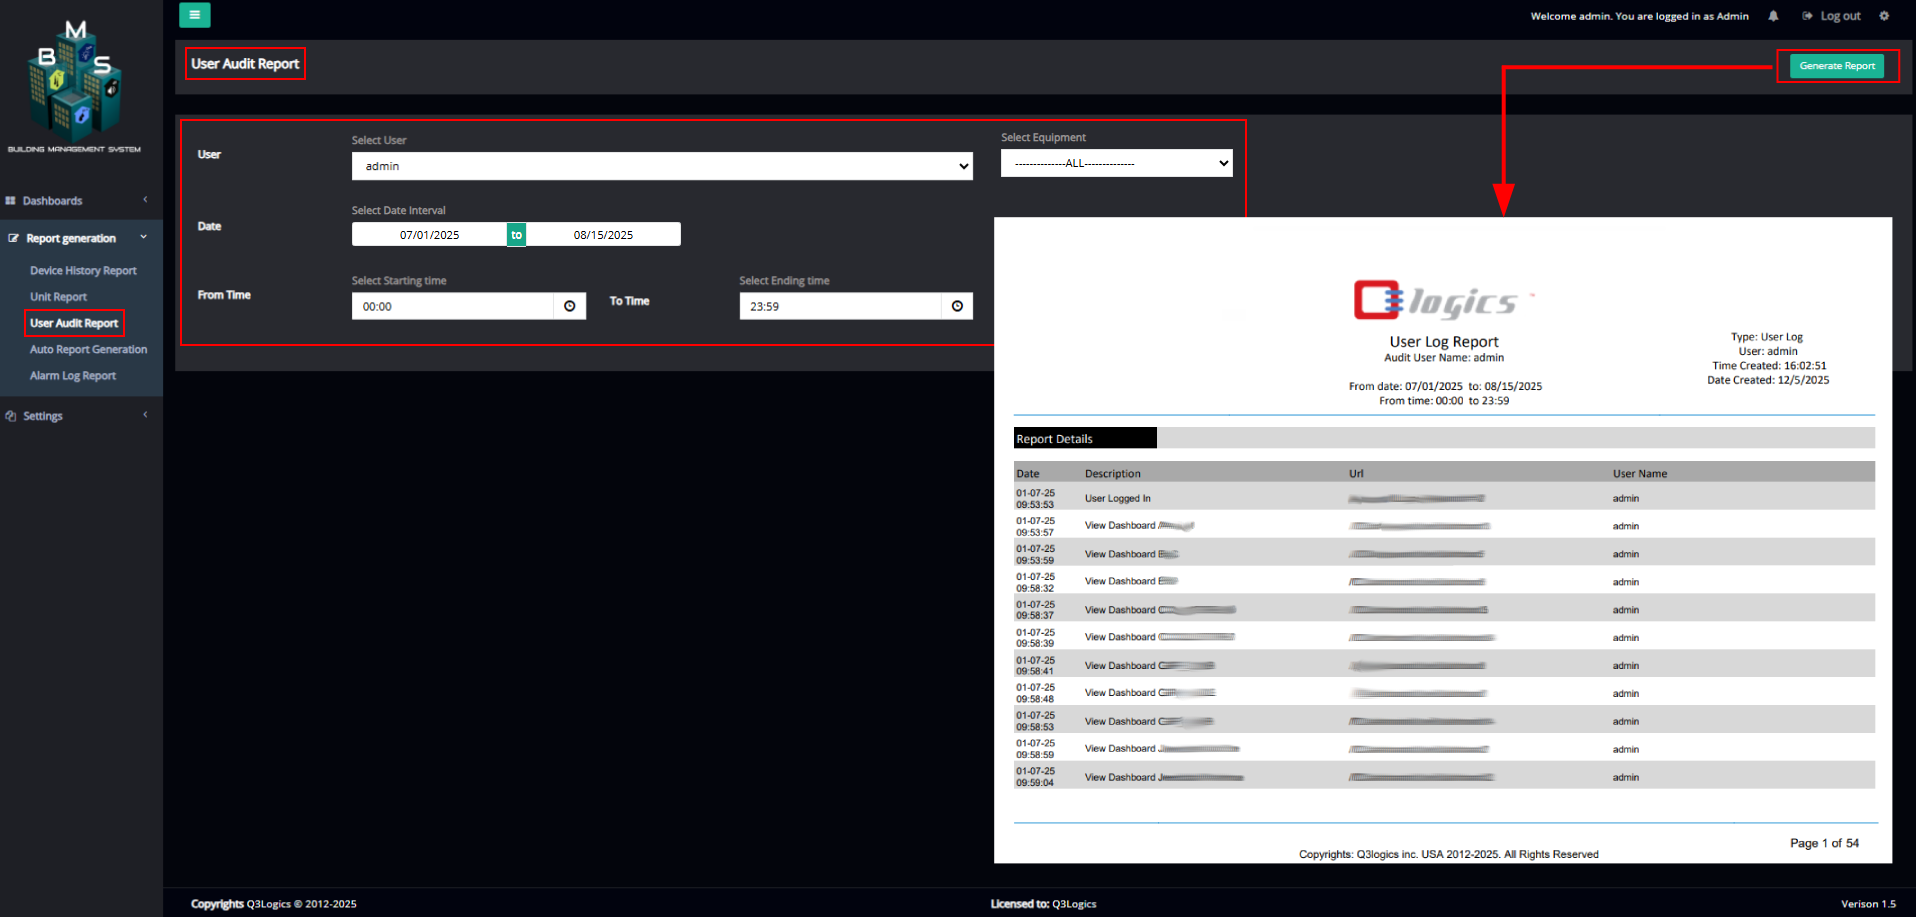Click the Dashboards grid icon in sidebar
The width and height of the screenshot is (1916, 917).
click(x=11, y=200)
